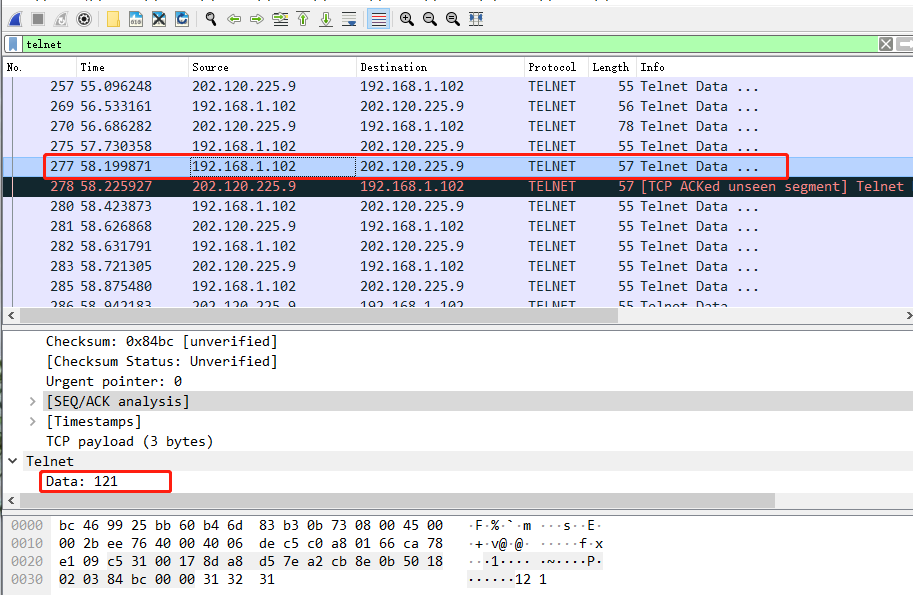Close the capture file icon
The height and width of the screenshot is (595, 913).
(x=159, y=19)
